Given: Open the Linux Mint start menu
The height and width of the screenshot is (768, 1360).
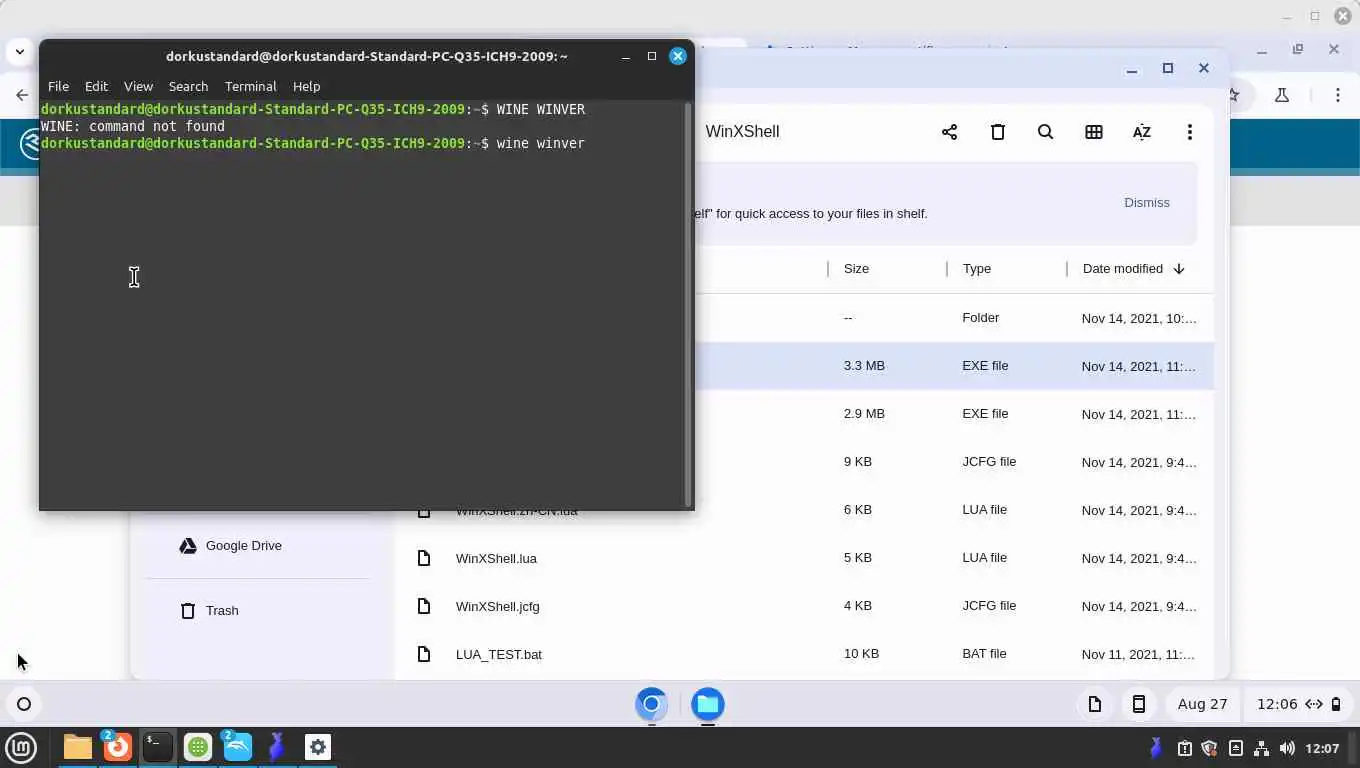Looking at the screenshot, I should (21, 747).
